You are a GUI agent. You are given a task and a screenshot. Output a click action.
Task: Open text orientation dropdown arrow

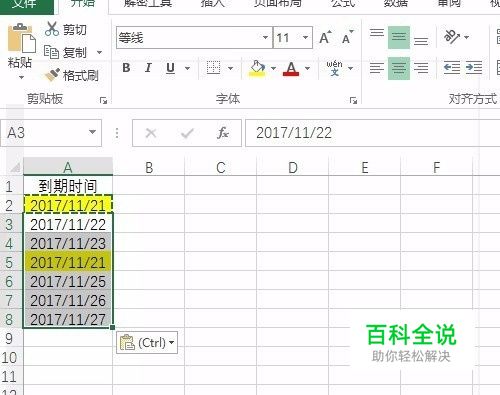coord(467,37)
